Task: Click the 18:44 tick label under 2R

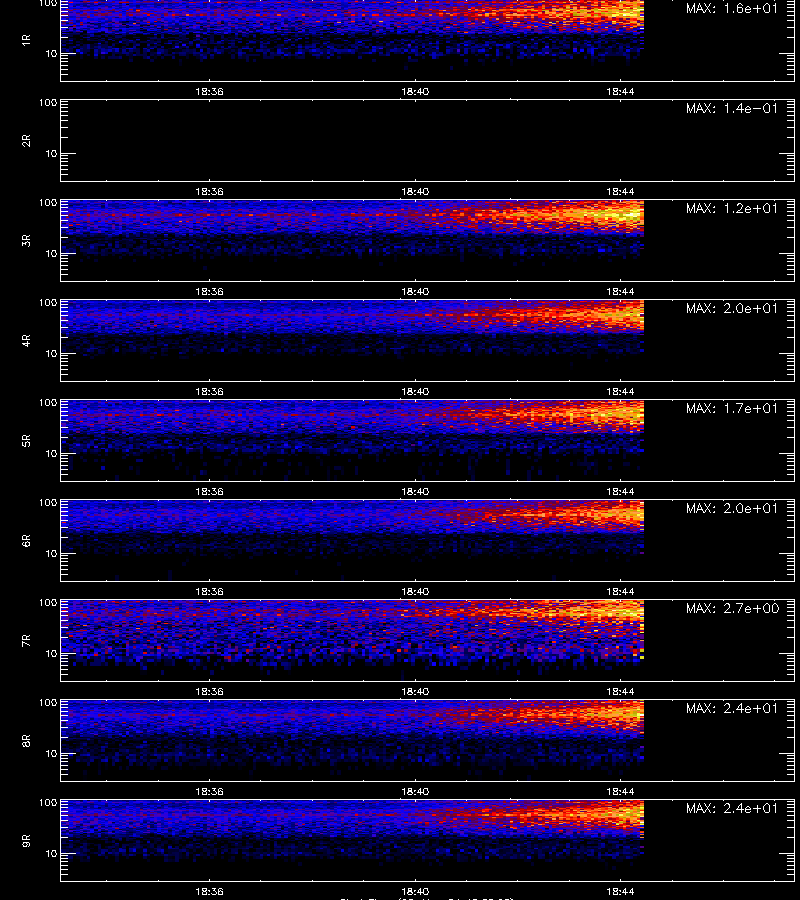Action: (620, 191)
